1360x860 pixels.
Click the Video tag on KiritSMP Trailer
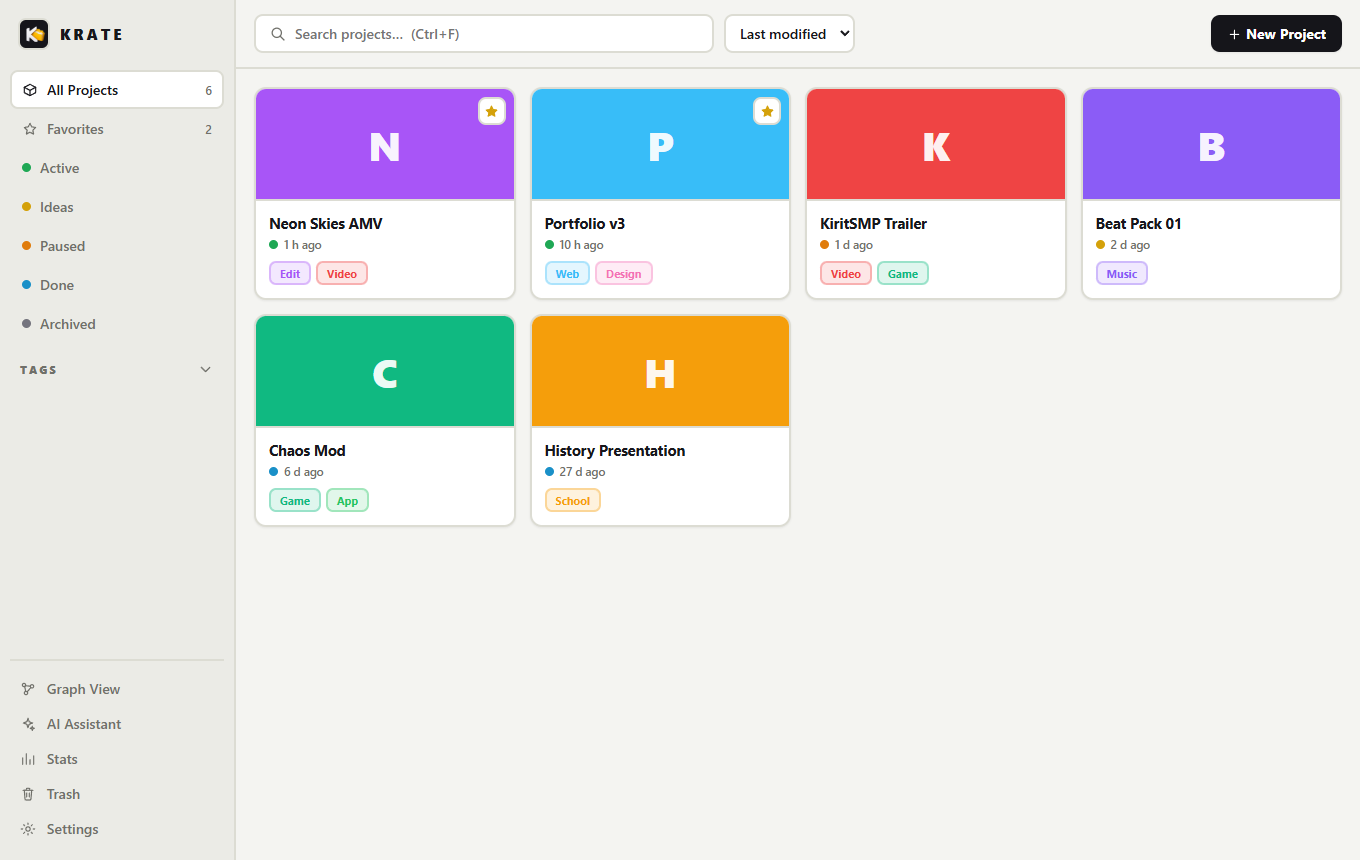846,273
